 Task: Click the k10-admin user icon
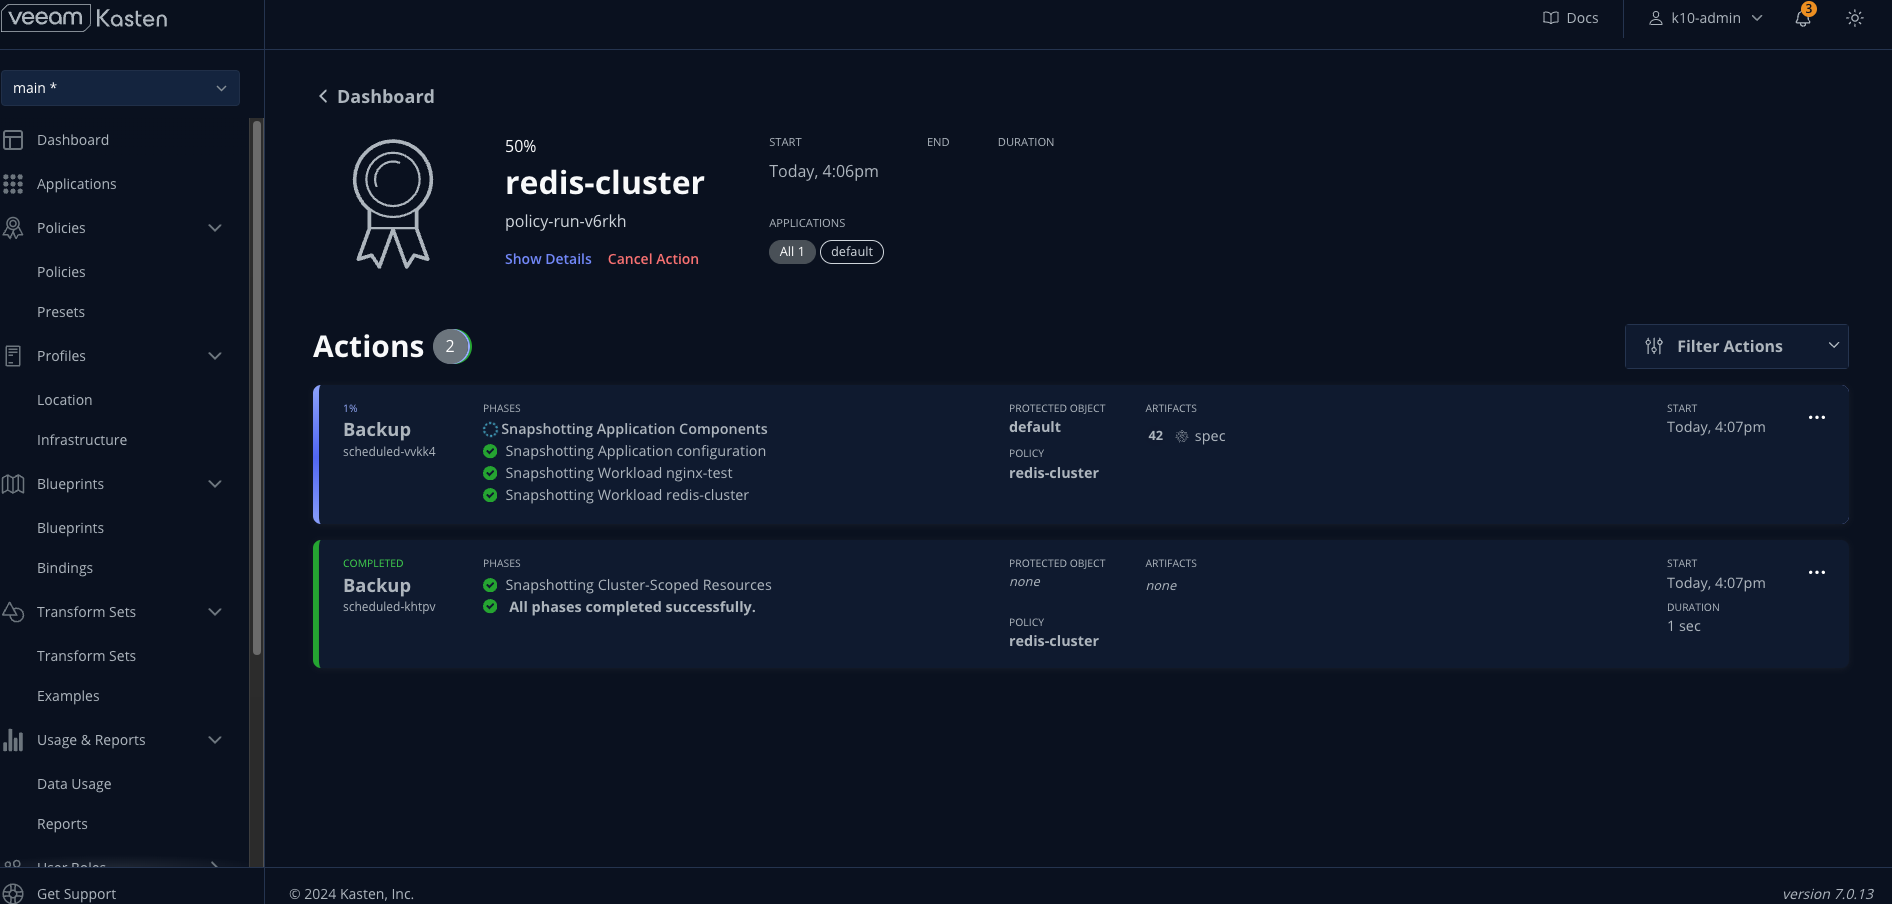click(1656, 18)
